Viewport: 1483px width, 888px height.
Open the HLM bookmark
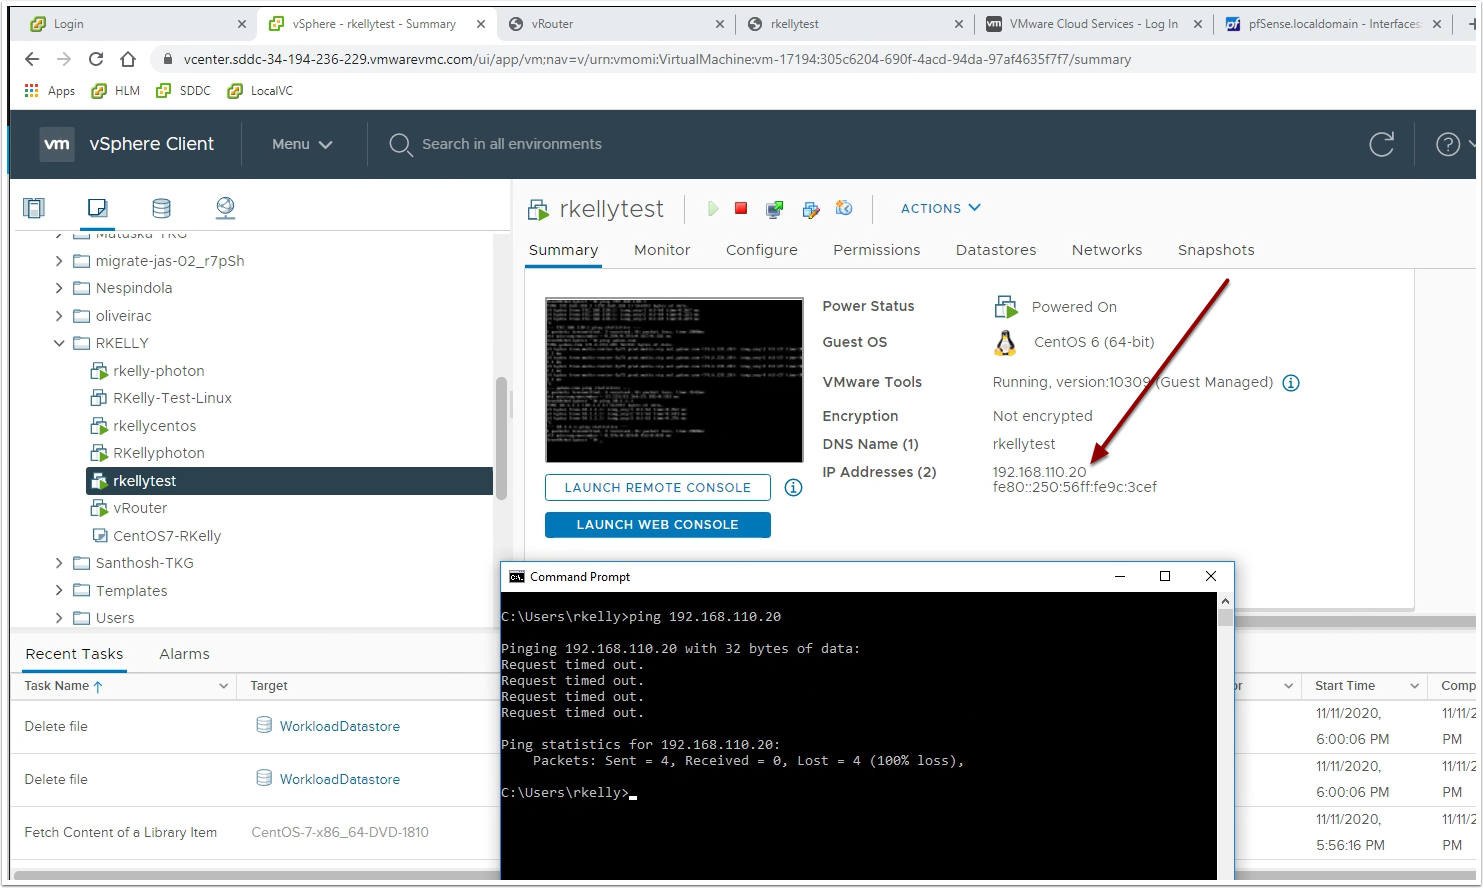[115, 91]
